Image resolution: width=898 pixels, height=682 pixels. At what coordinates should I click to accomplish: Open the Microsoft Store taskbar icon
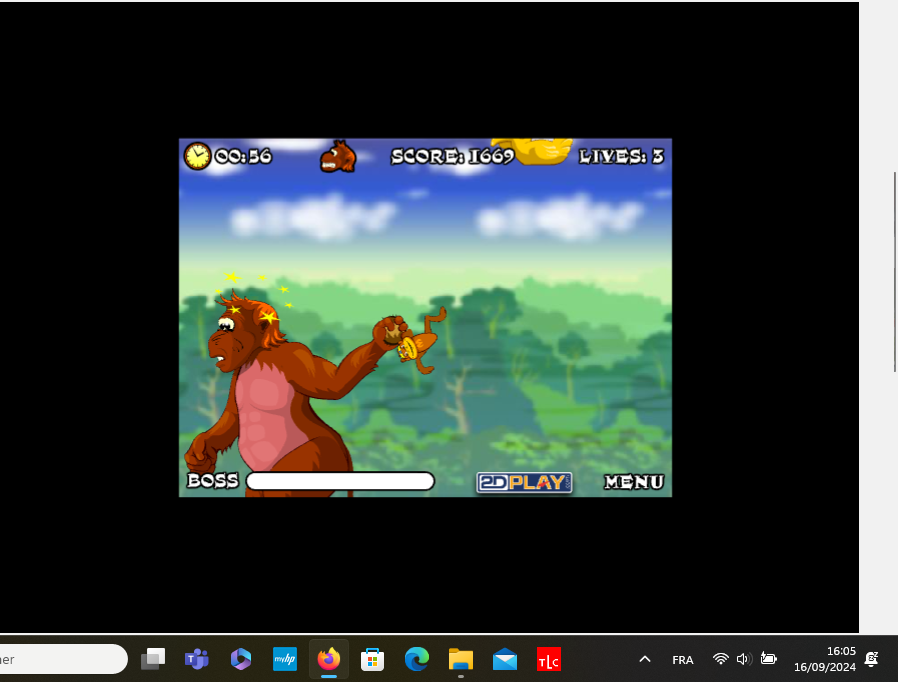tap(372, 659)
